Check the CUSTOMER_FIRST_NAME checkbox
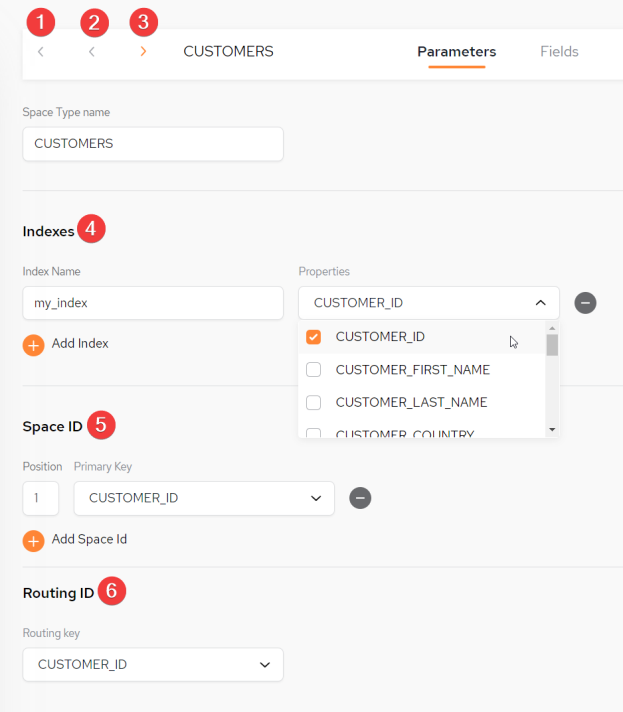The height and width of the screenshot is (712, 623). point(313,370)
